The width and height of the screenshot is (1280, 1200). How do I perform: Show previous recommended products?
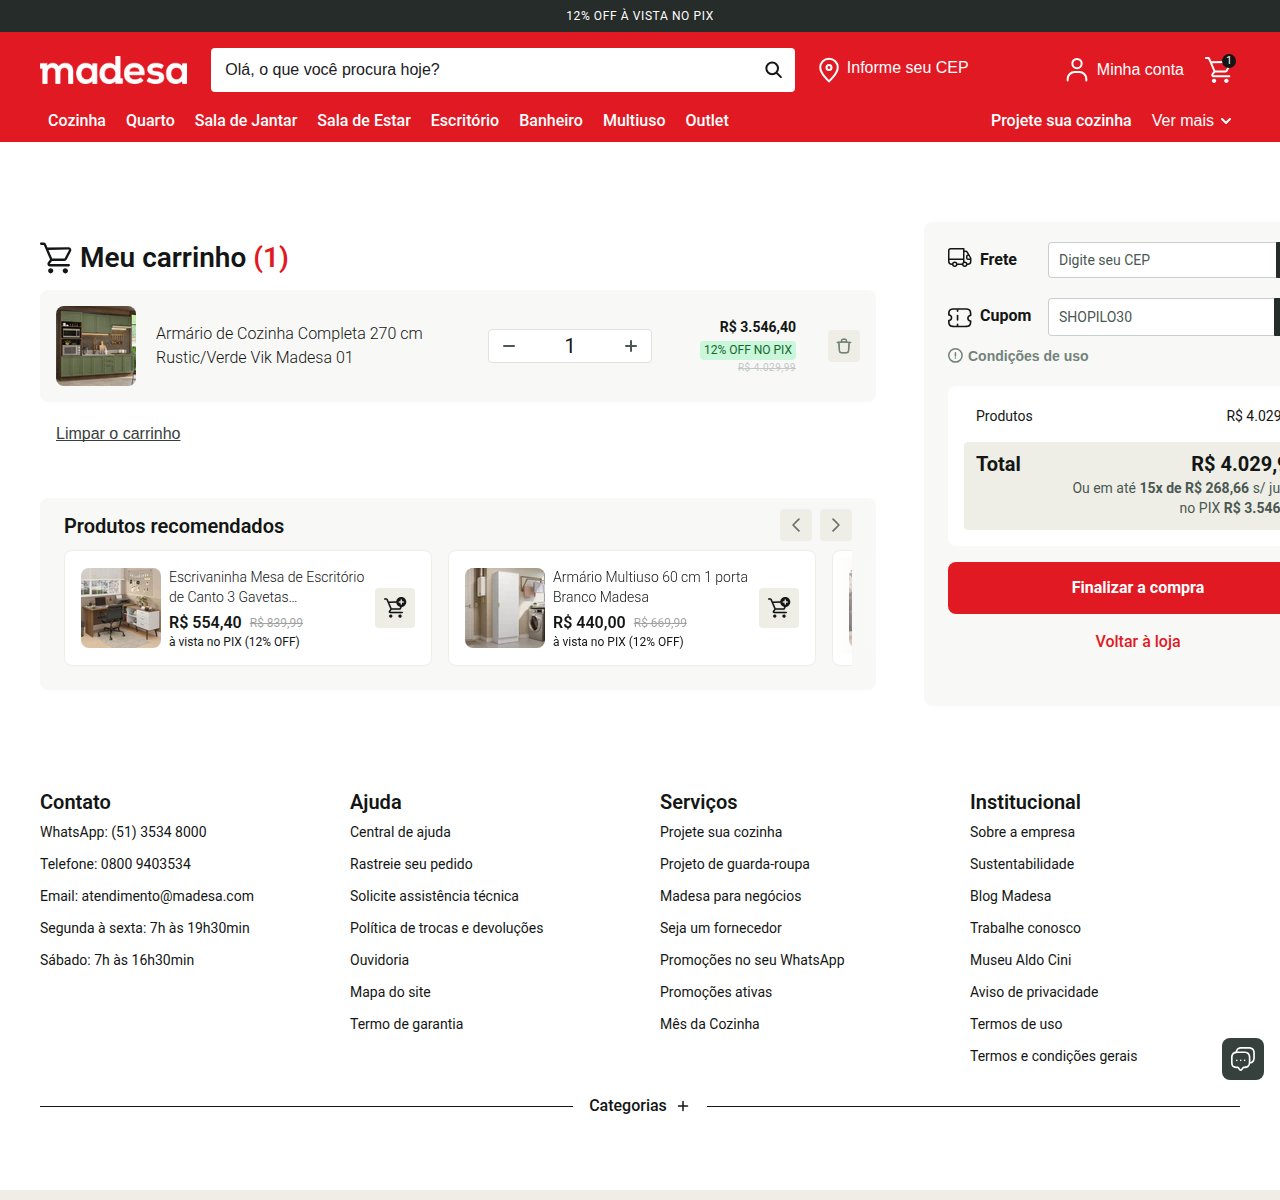796,525
